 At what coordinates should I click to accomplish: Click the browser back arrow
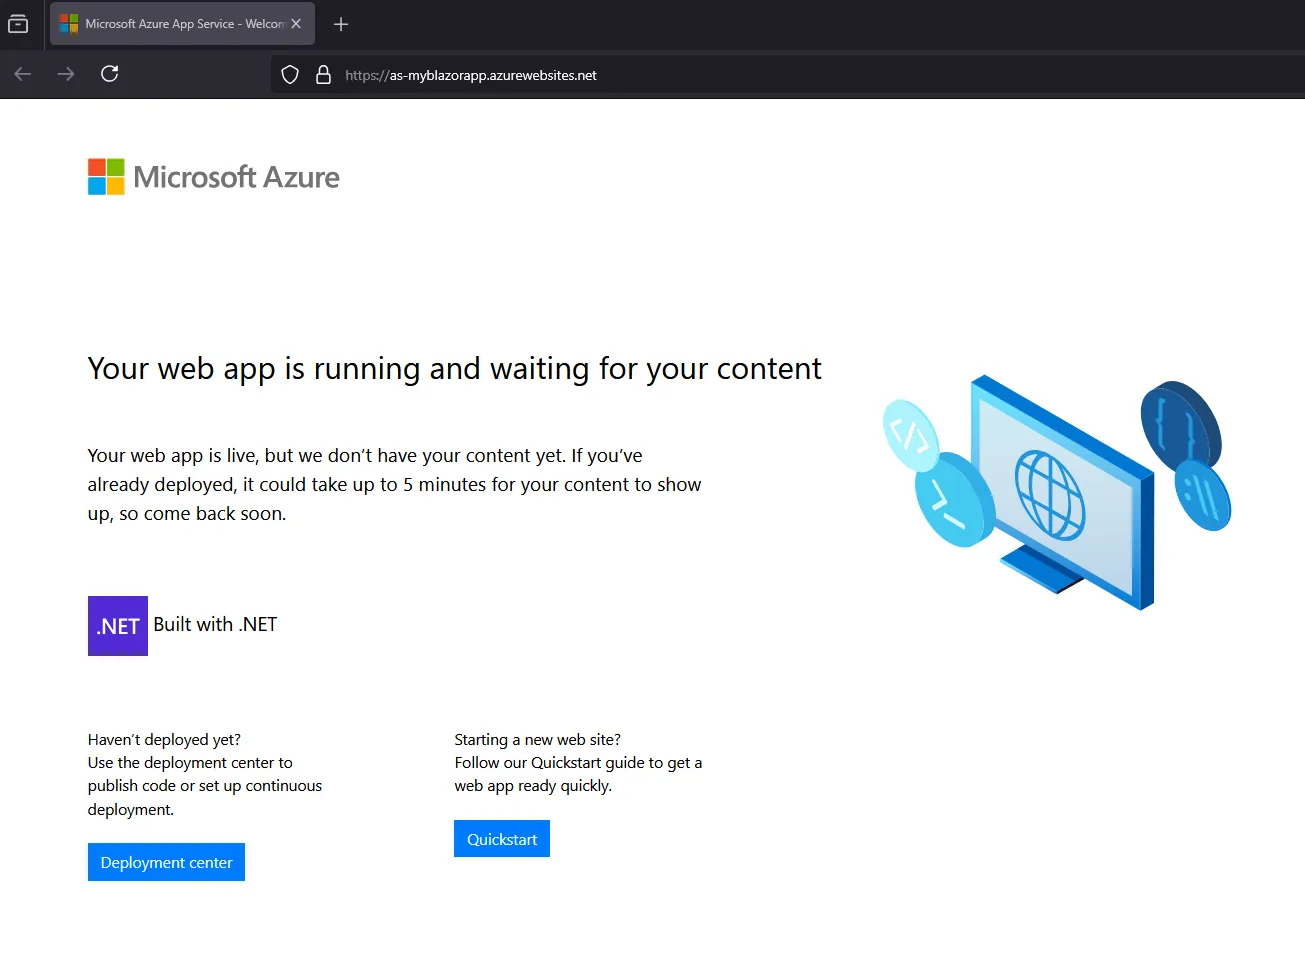point(23,74)
